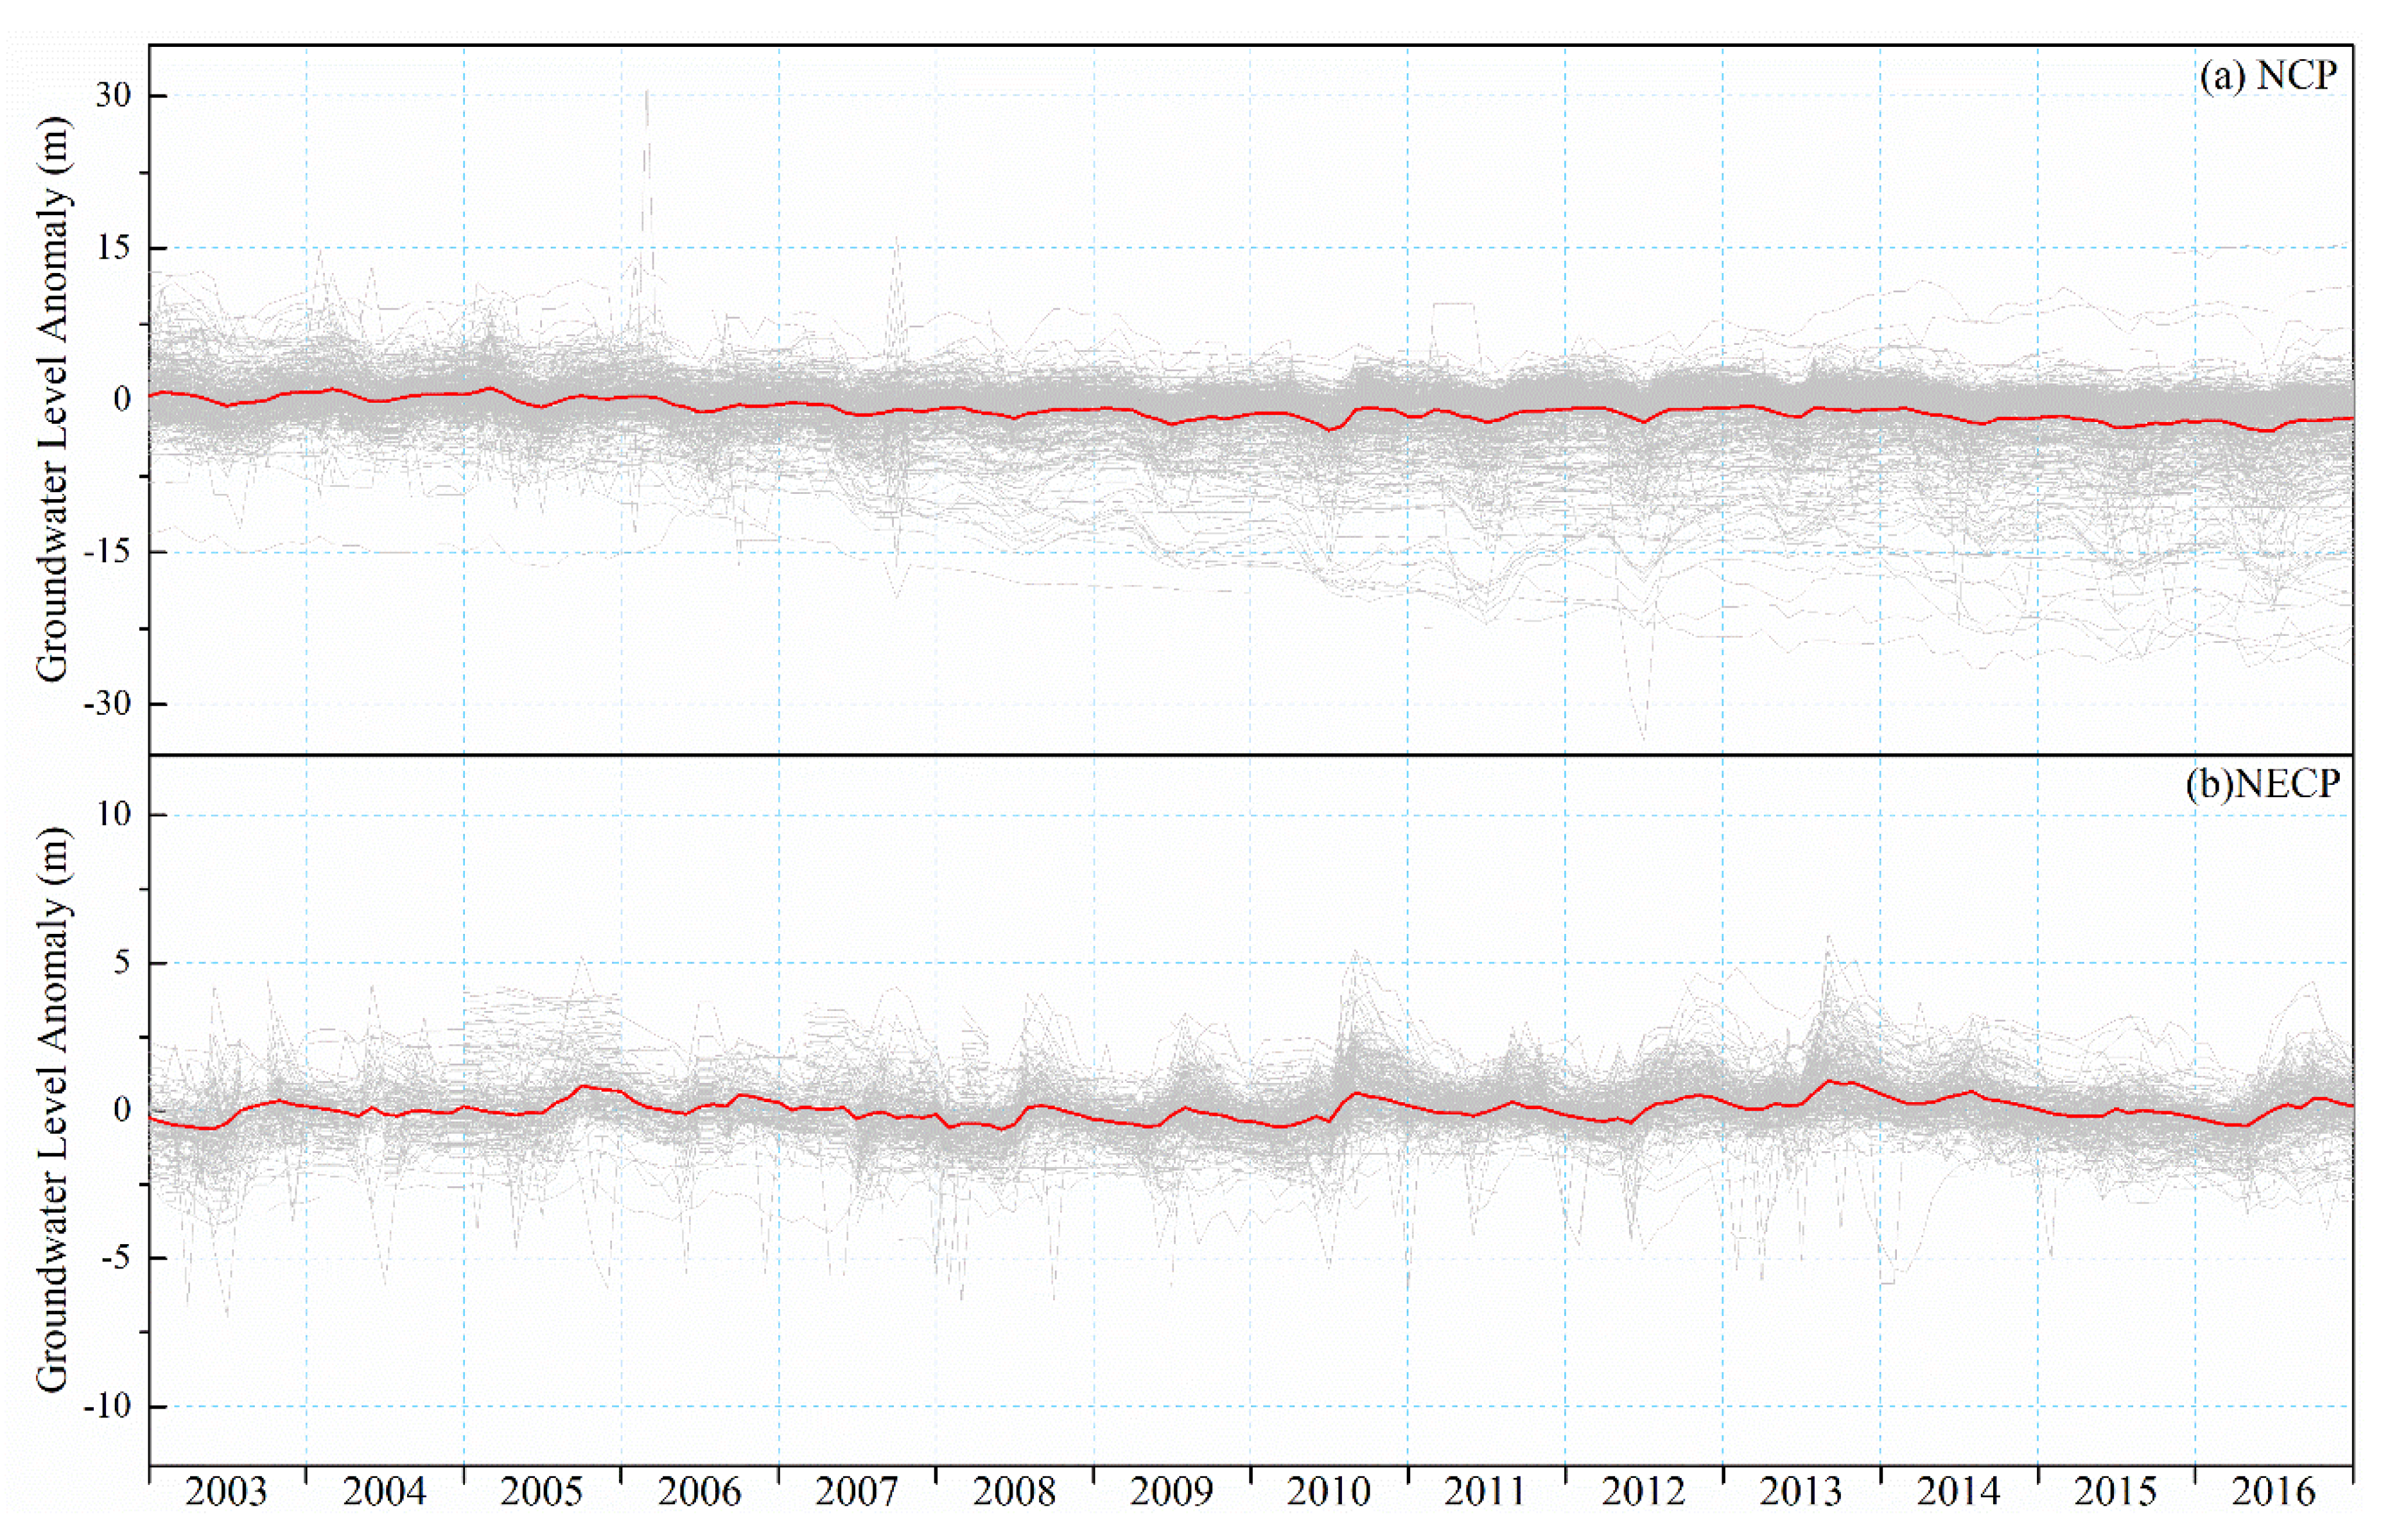Click the 2003 year label on x-axis
The image size is (2408, 1537).
[x=226, y=1492]
